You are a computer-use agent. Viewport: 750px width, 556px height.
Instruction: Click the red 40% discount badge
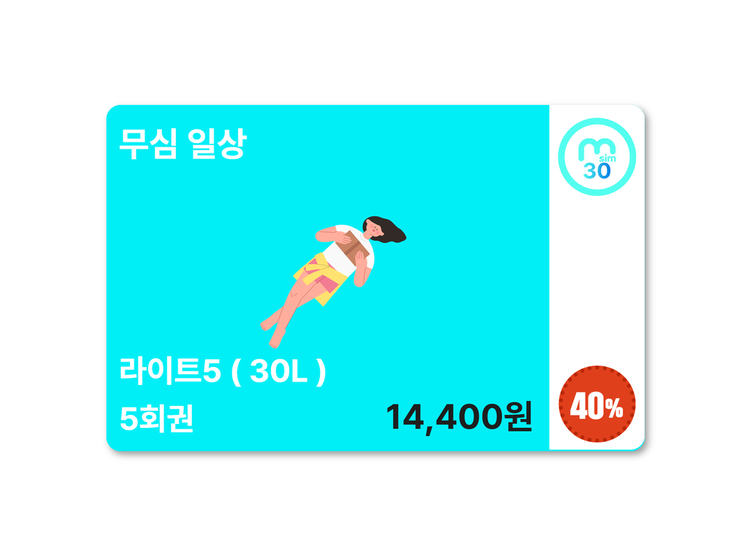597,404
